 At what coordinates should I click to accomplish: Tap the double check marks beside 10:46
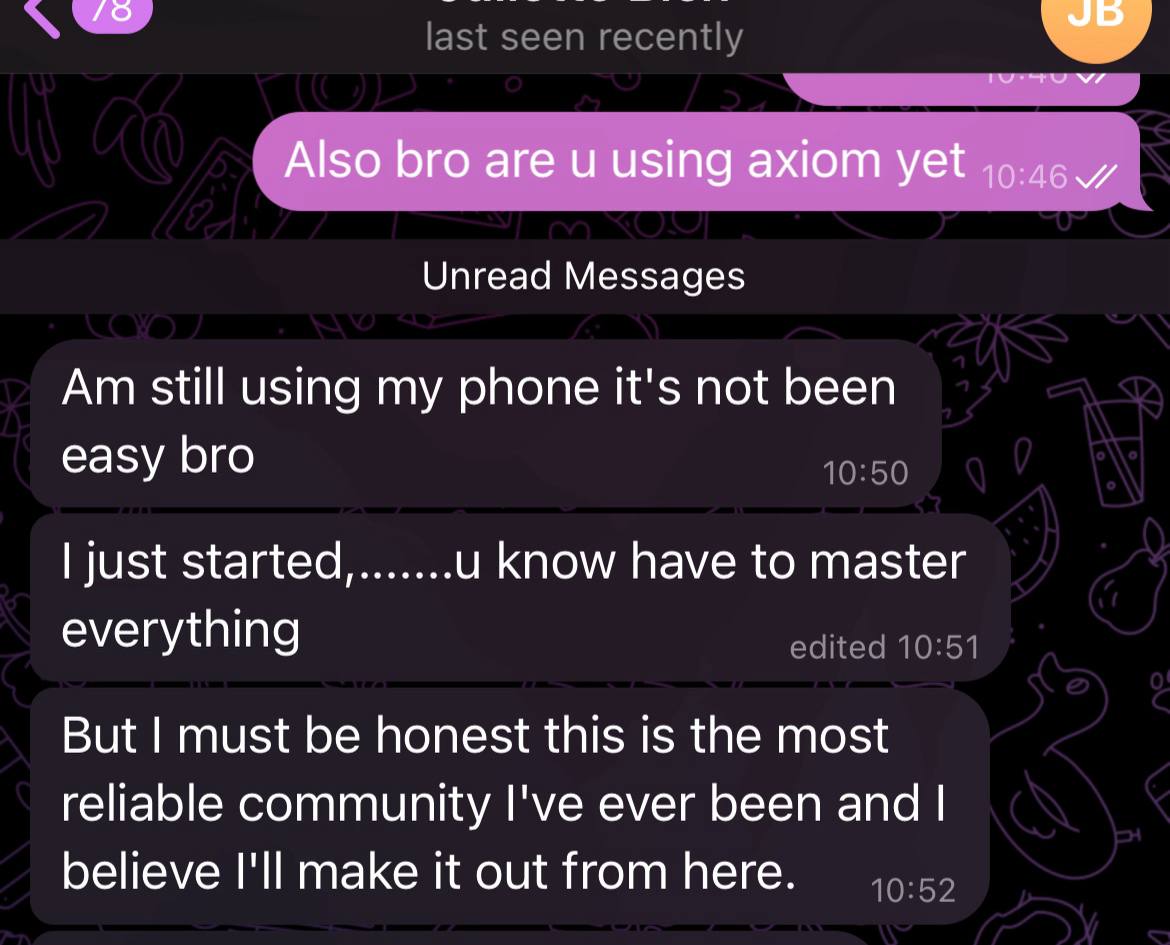click(1095, 178)
